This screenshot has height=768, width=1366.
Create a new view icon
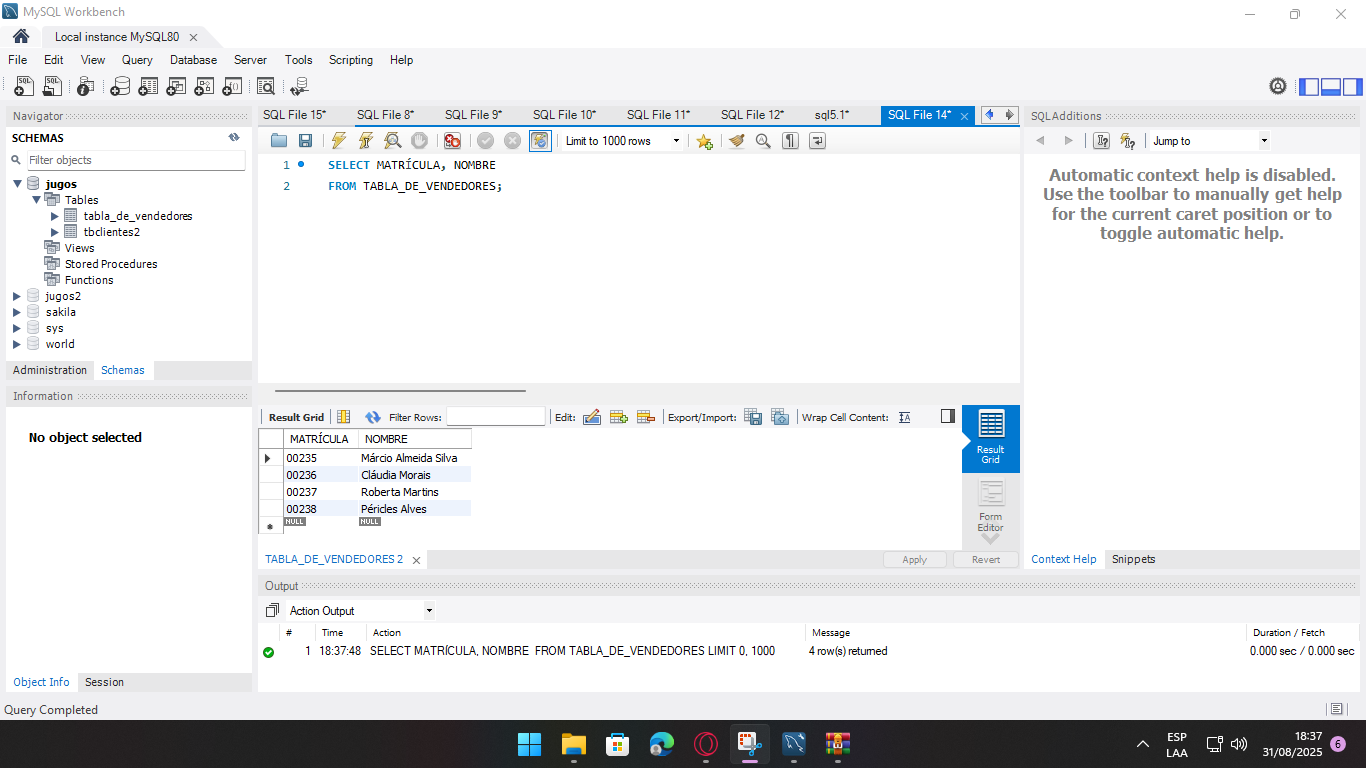click(176, 87)
